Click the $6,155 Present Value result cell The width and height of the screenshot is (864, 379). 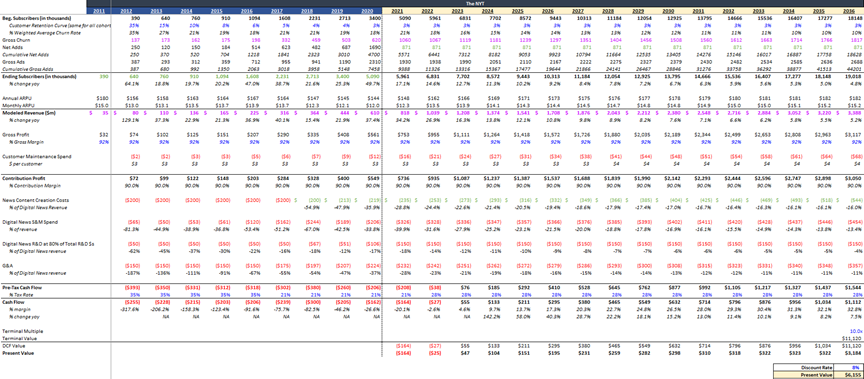[849, 374]
